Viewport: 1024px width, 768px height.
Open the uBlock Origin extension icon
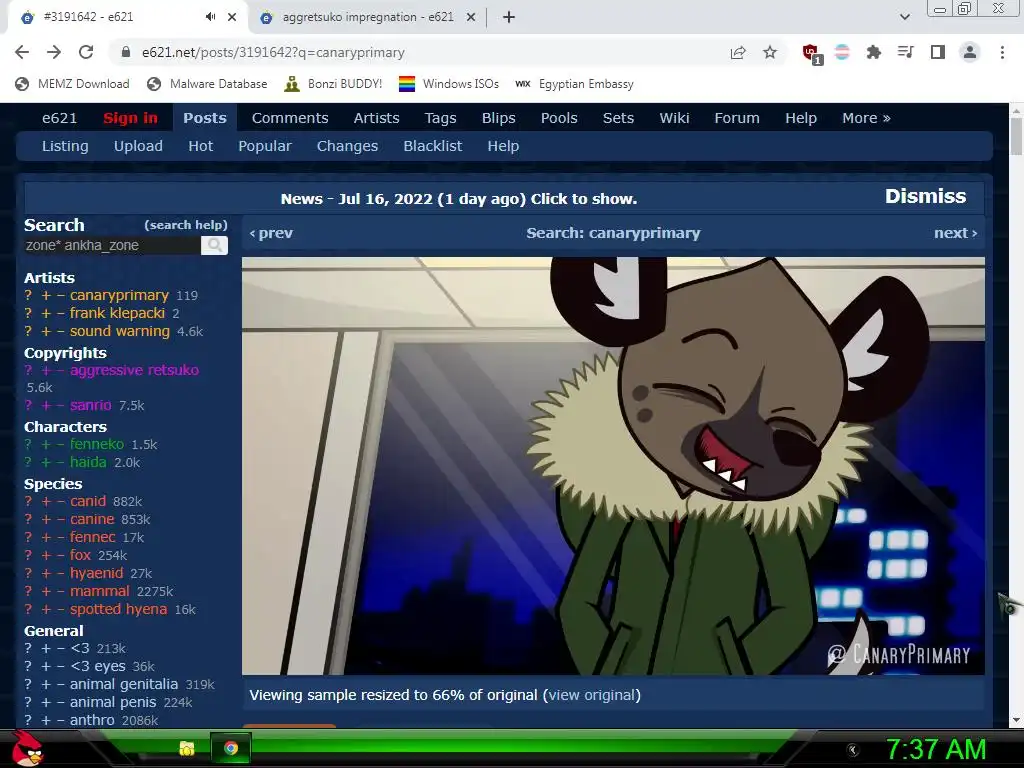[811, 53]
